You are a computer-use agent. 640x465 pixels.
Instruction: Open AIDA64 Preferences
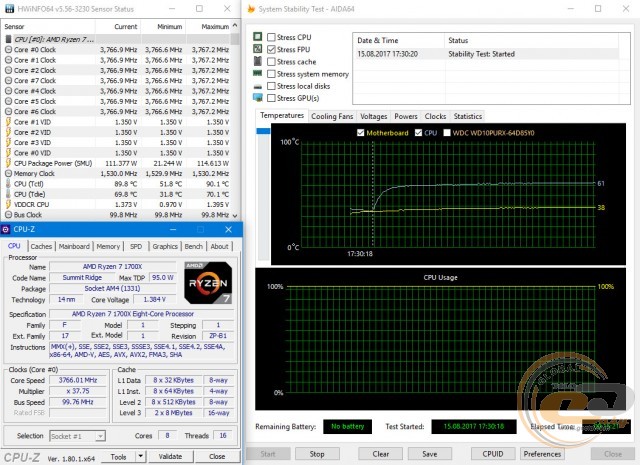coord(542,454)
